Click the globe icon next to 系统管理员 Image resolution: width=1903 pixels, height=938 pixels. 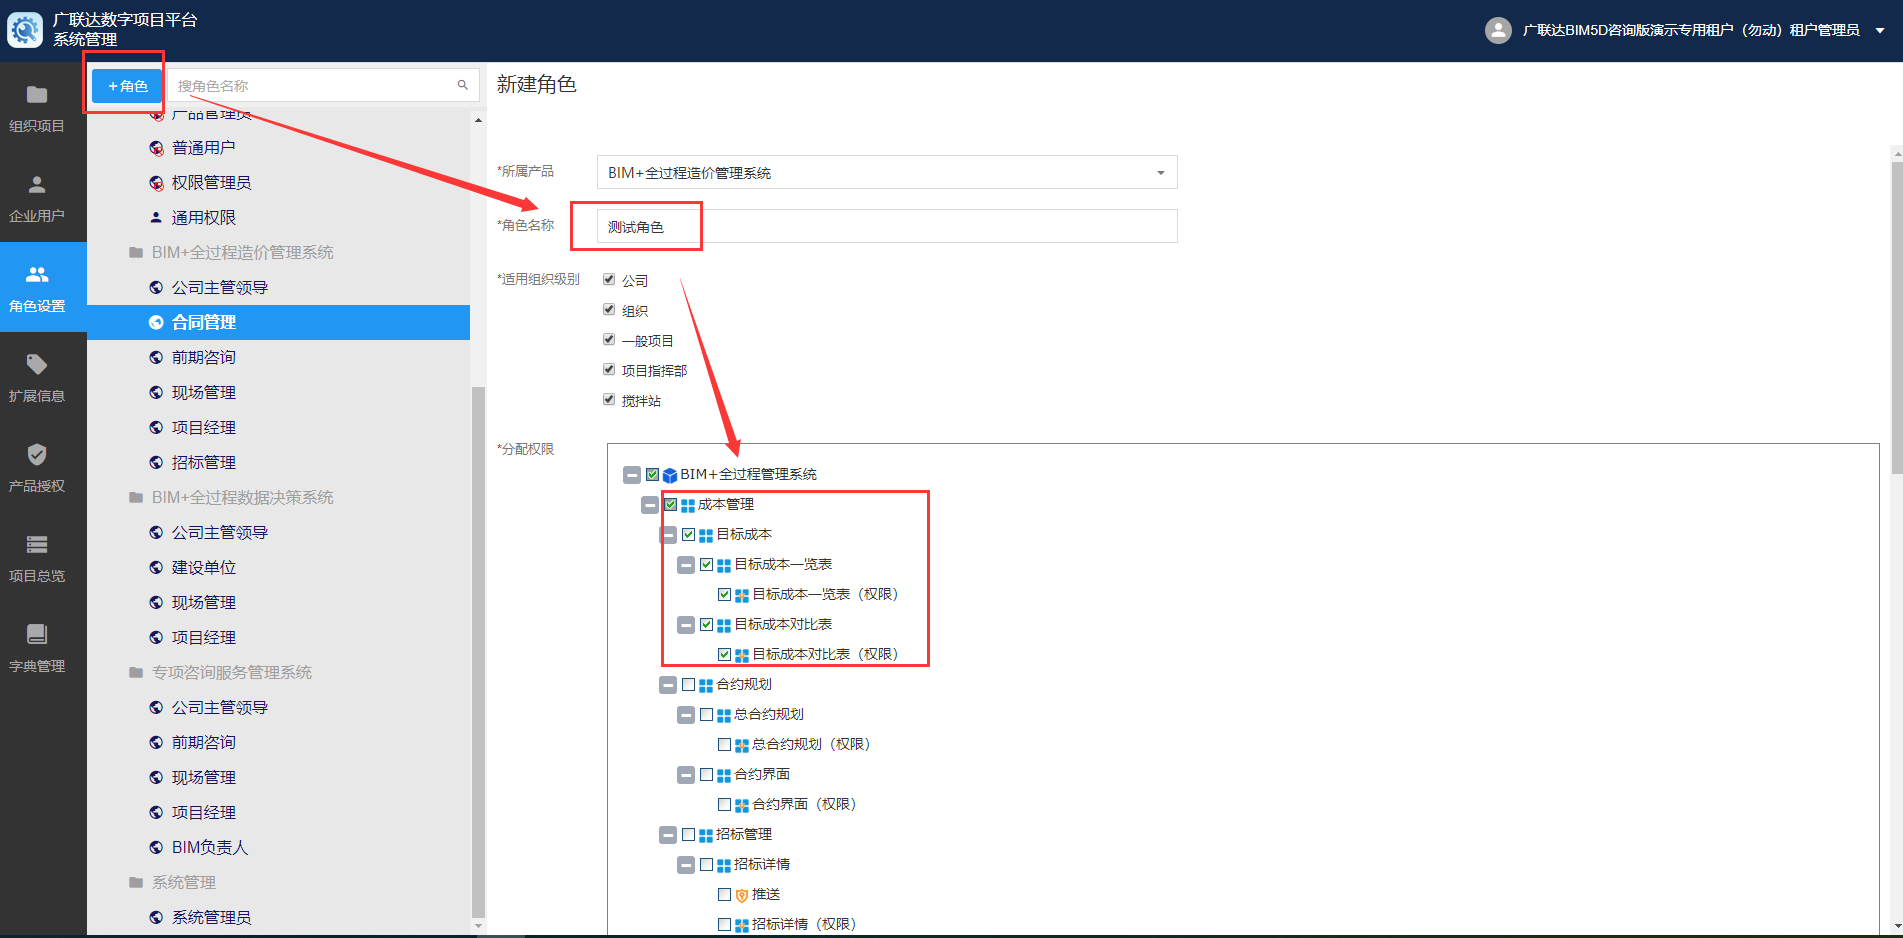(x=156, y=917)
